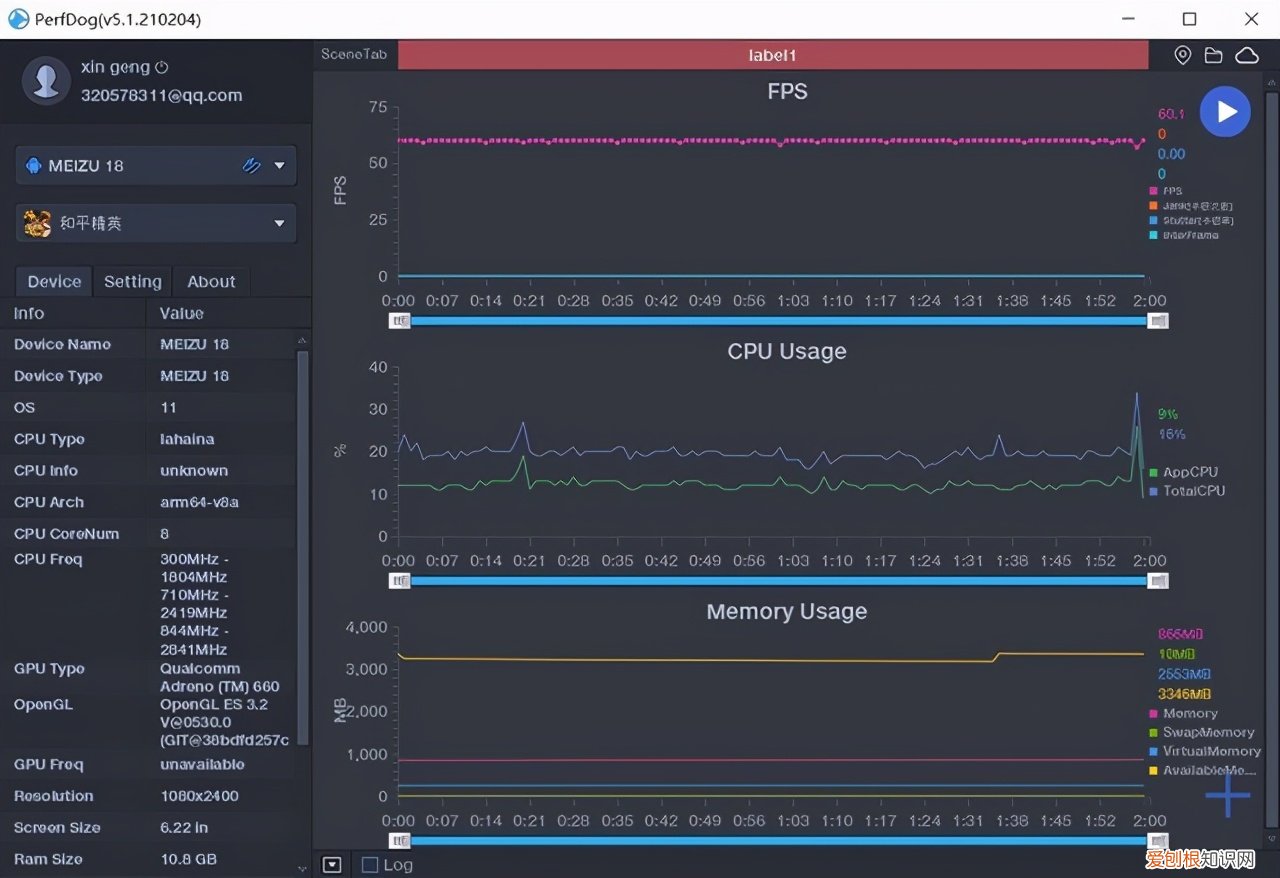Click the USB connection icon on MEIZU 18
The height and width of the screenshot is (878, 1280).
[251, 166]
